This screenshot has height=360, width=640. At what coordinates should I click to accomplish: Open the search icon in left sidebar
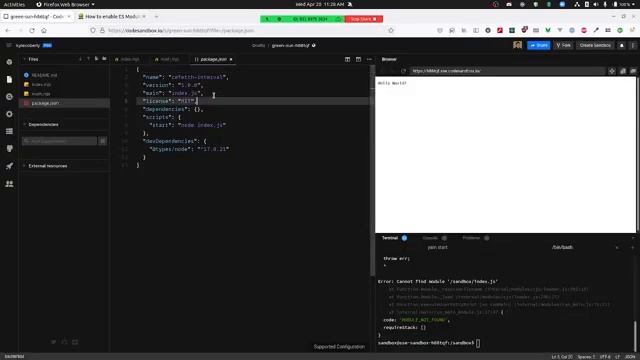(9, 97)
